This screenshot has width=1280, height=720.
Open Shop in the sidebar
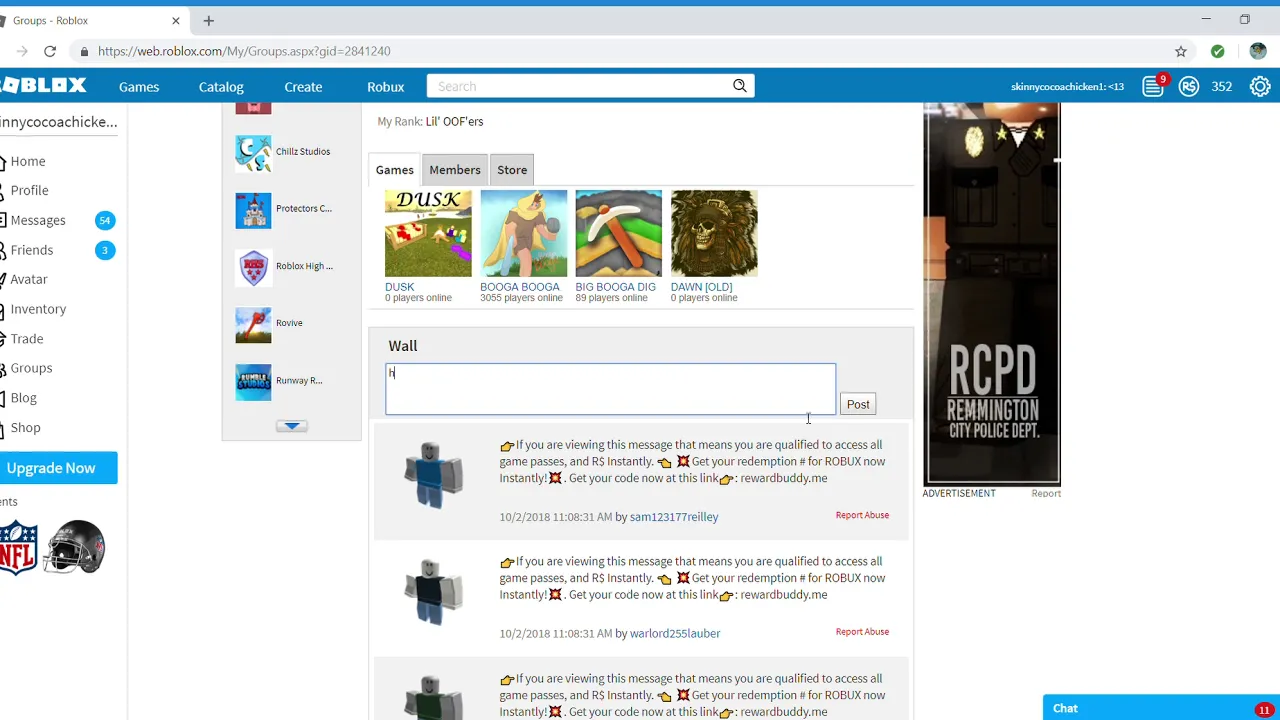(x=26, y=427)
